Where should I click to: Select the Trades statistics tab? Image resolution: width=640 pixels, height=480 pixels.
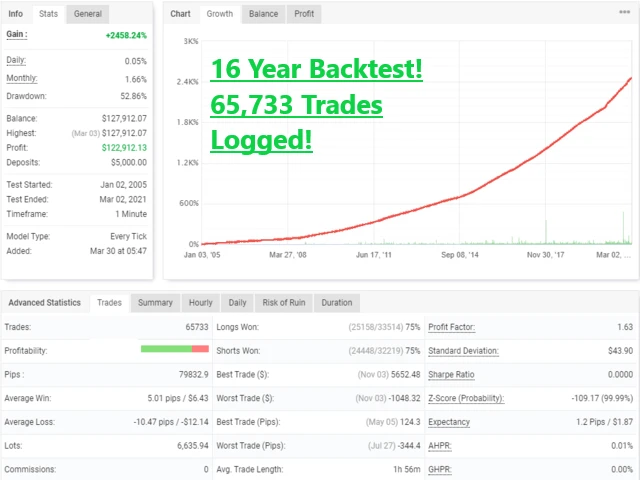109,302
